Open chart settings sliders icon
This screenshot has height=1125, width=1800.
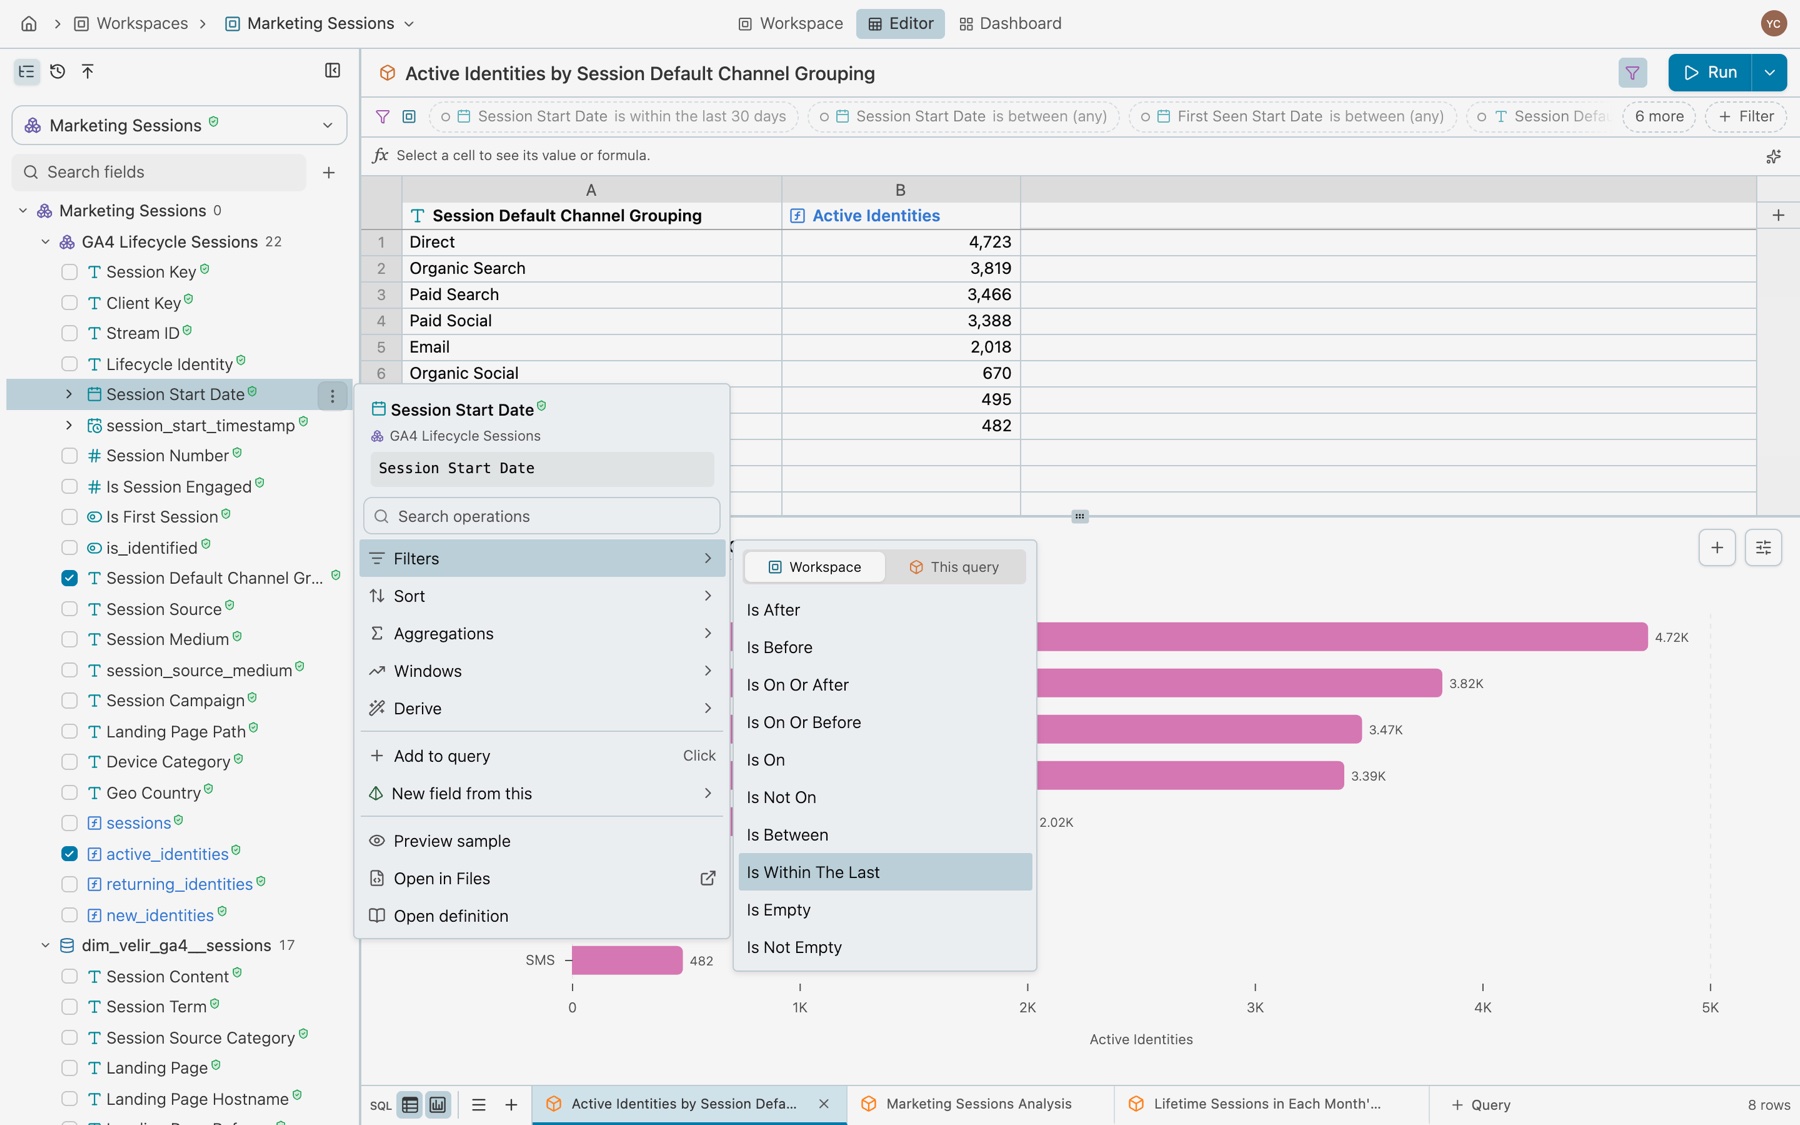point(1763,547)
